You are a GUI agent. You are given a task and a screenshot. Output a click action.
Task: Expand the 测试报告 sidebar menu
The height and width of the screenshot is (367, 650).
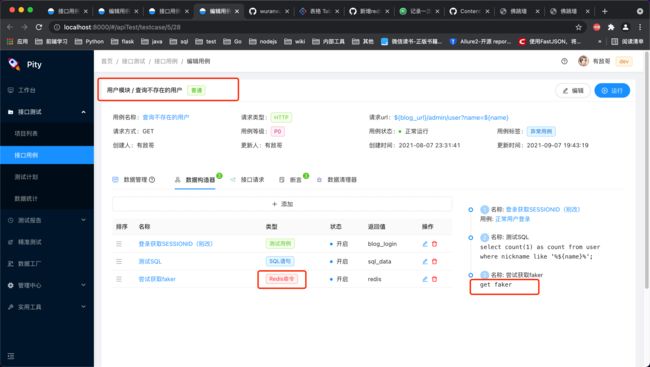pos(83,220)
